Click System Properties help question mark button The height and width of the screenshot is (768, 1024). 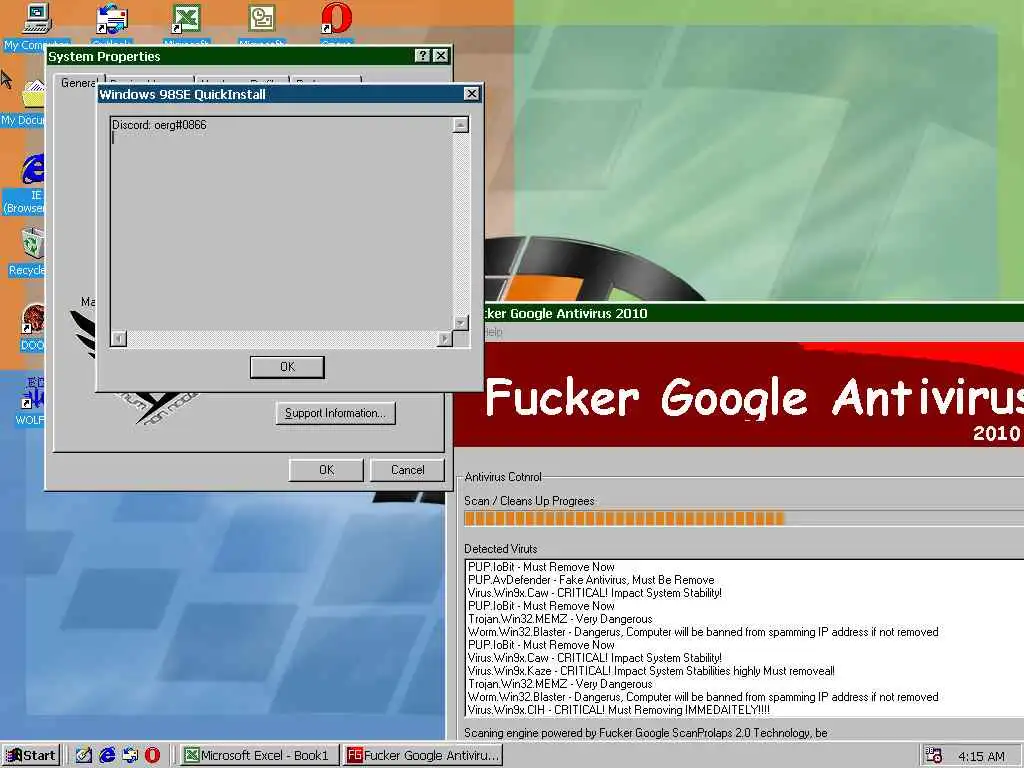point(423,56)
